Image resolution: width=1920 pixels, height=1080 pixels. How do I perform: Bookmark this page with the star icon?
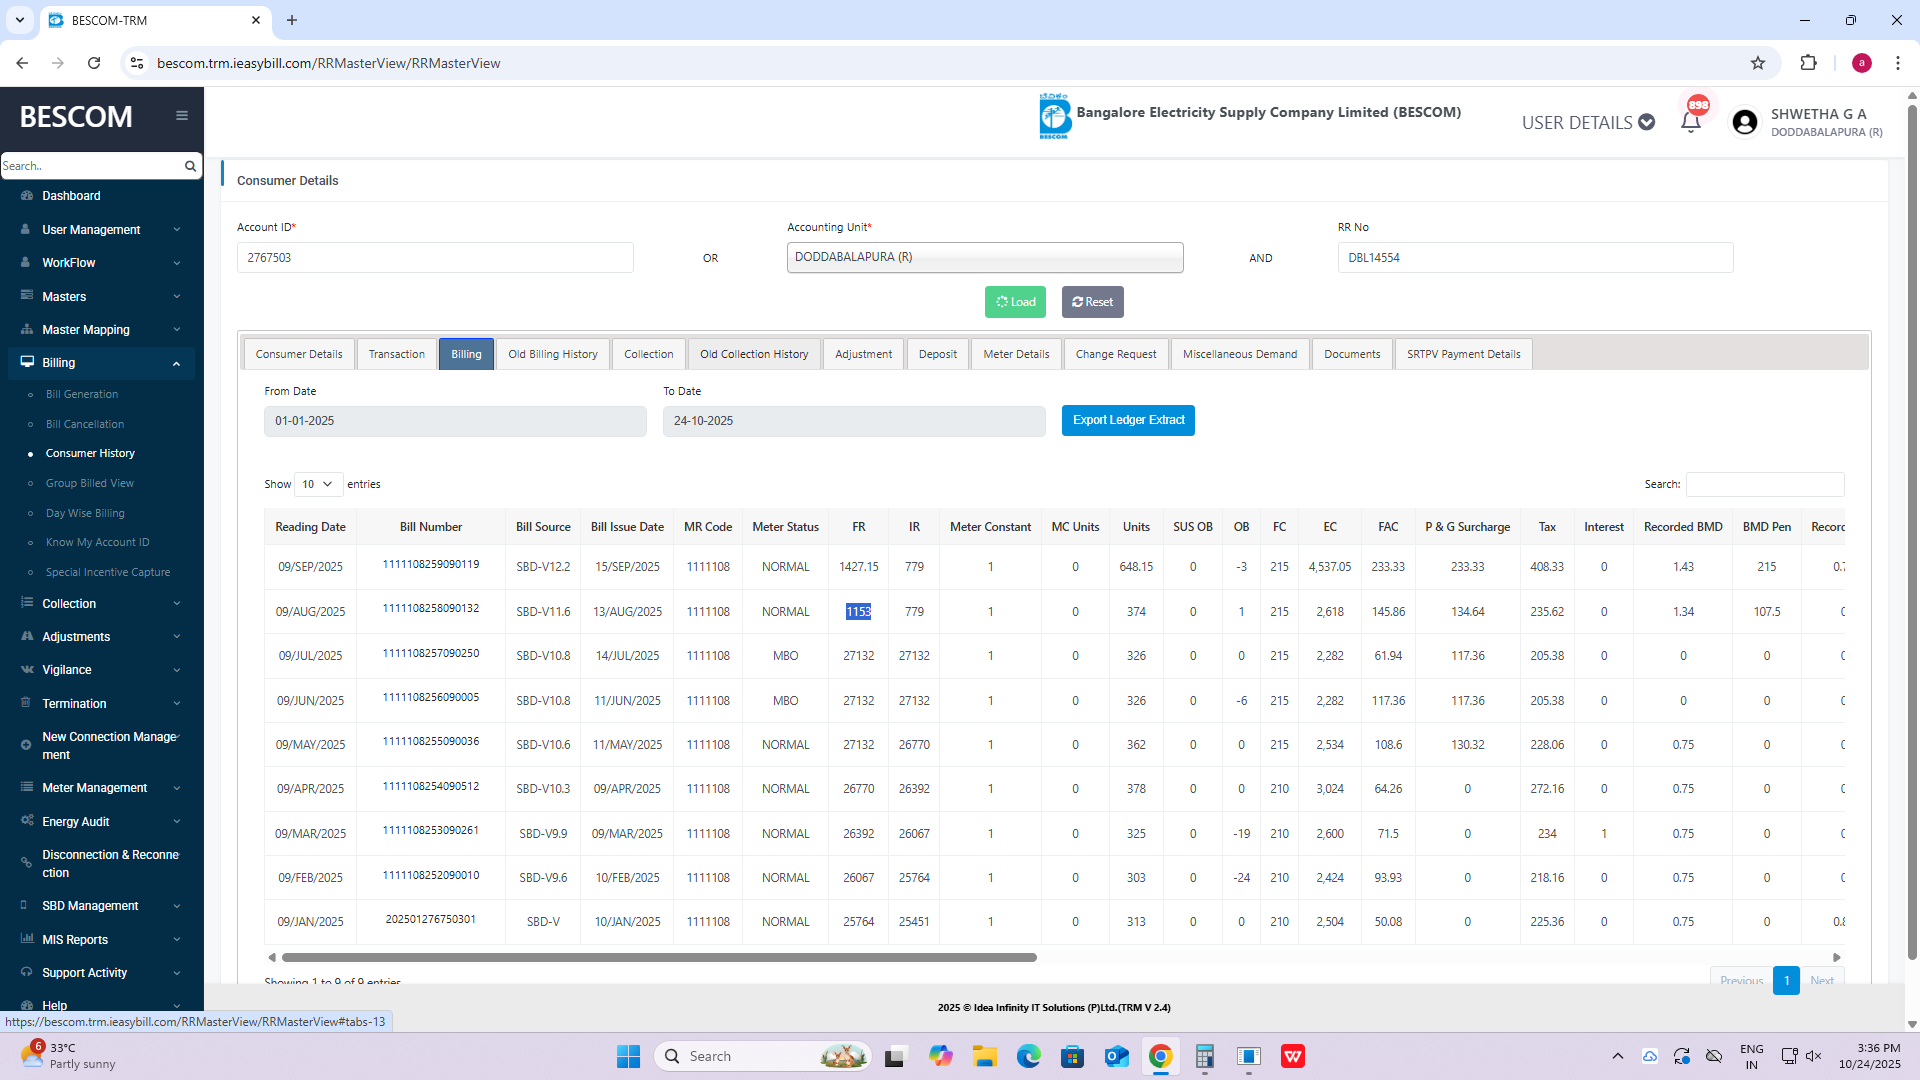(1758, 63)
